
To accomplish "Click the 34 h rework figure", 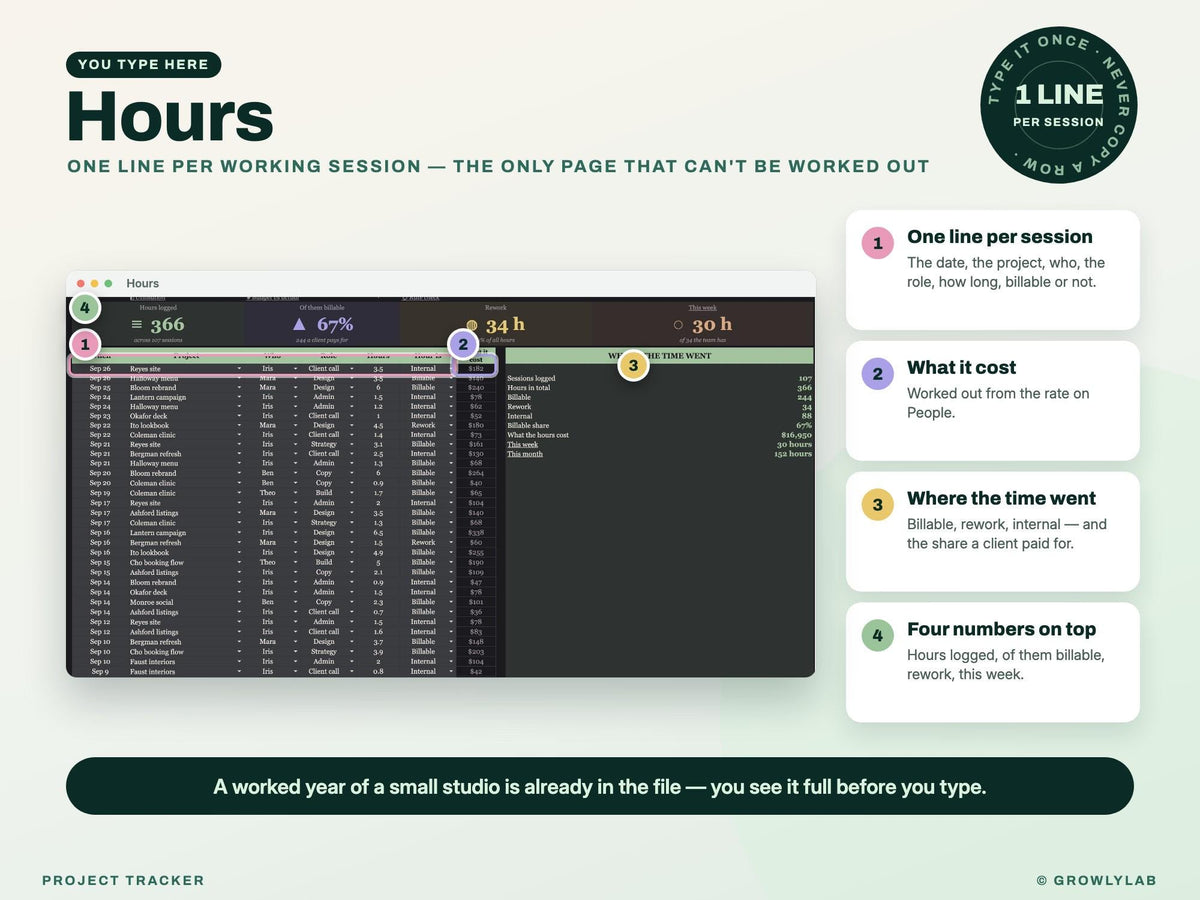I will point(505,325).
